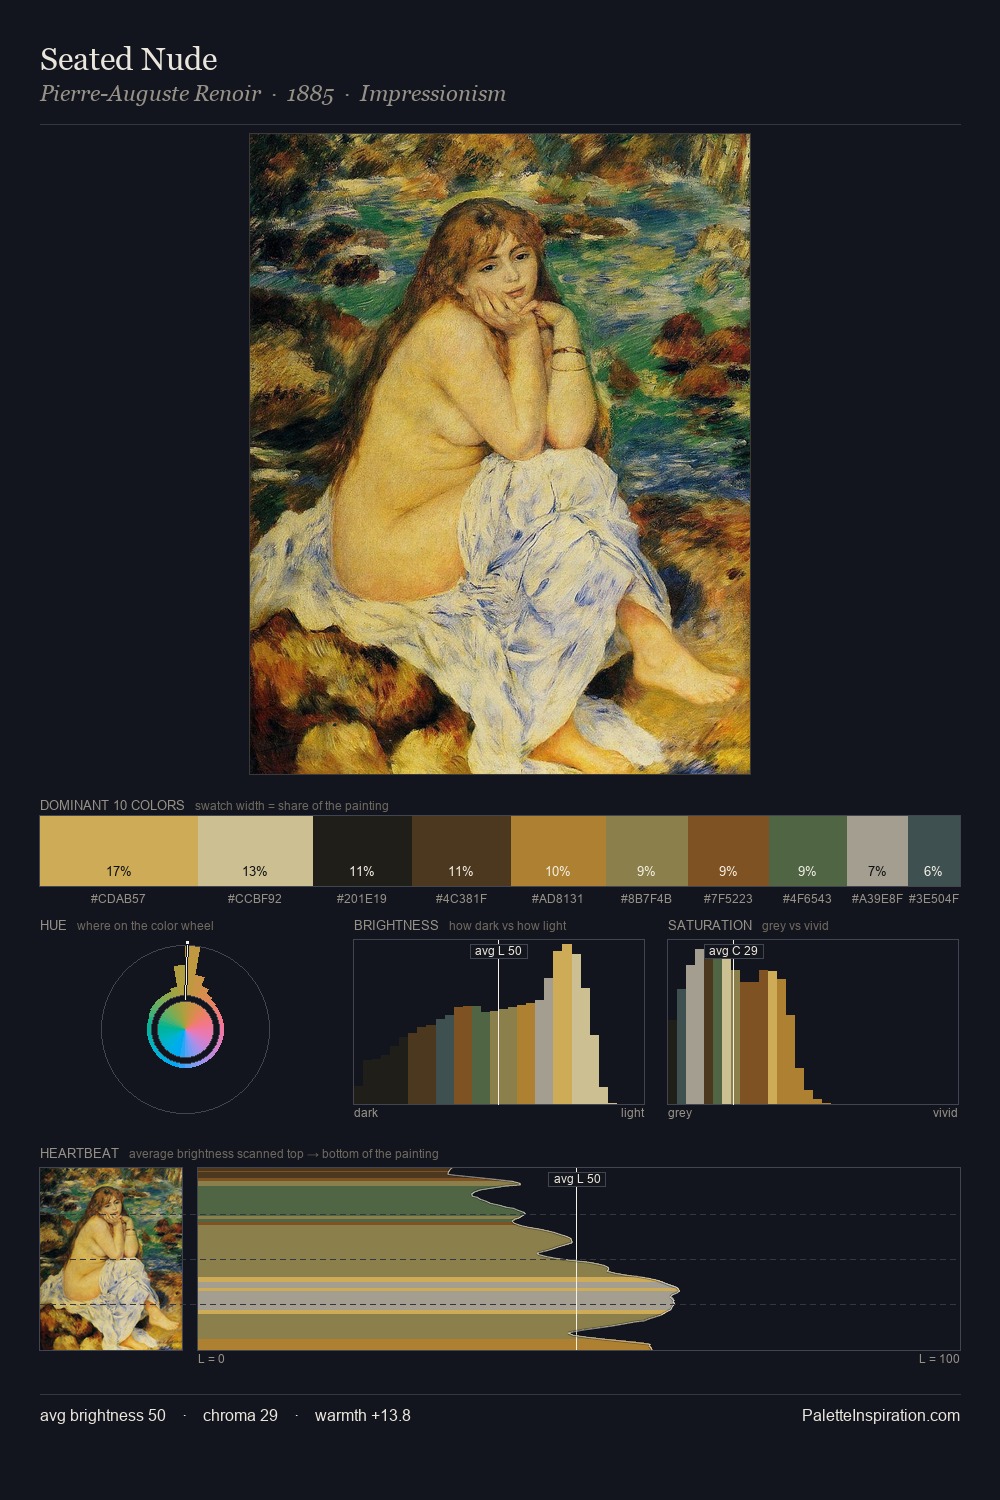The width and height of the screenshot is (1000, 1500).
Task: Select the #3E504F dark teal swatch
Action: point(934,851)
